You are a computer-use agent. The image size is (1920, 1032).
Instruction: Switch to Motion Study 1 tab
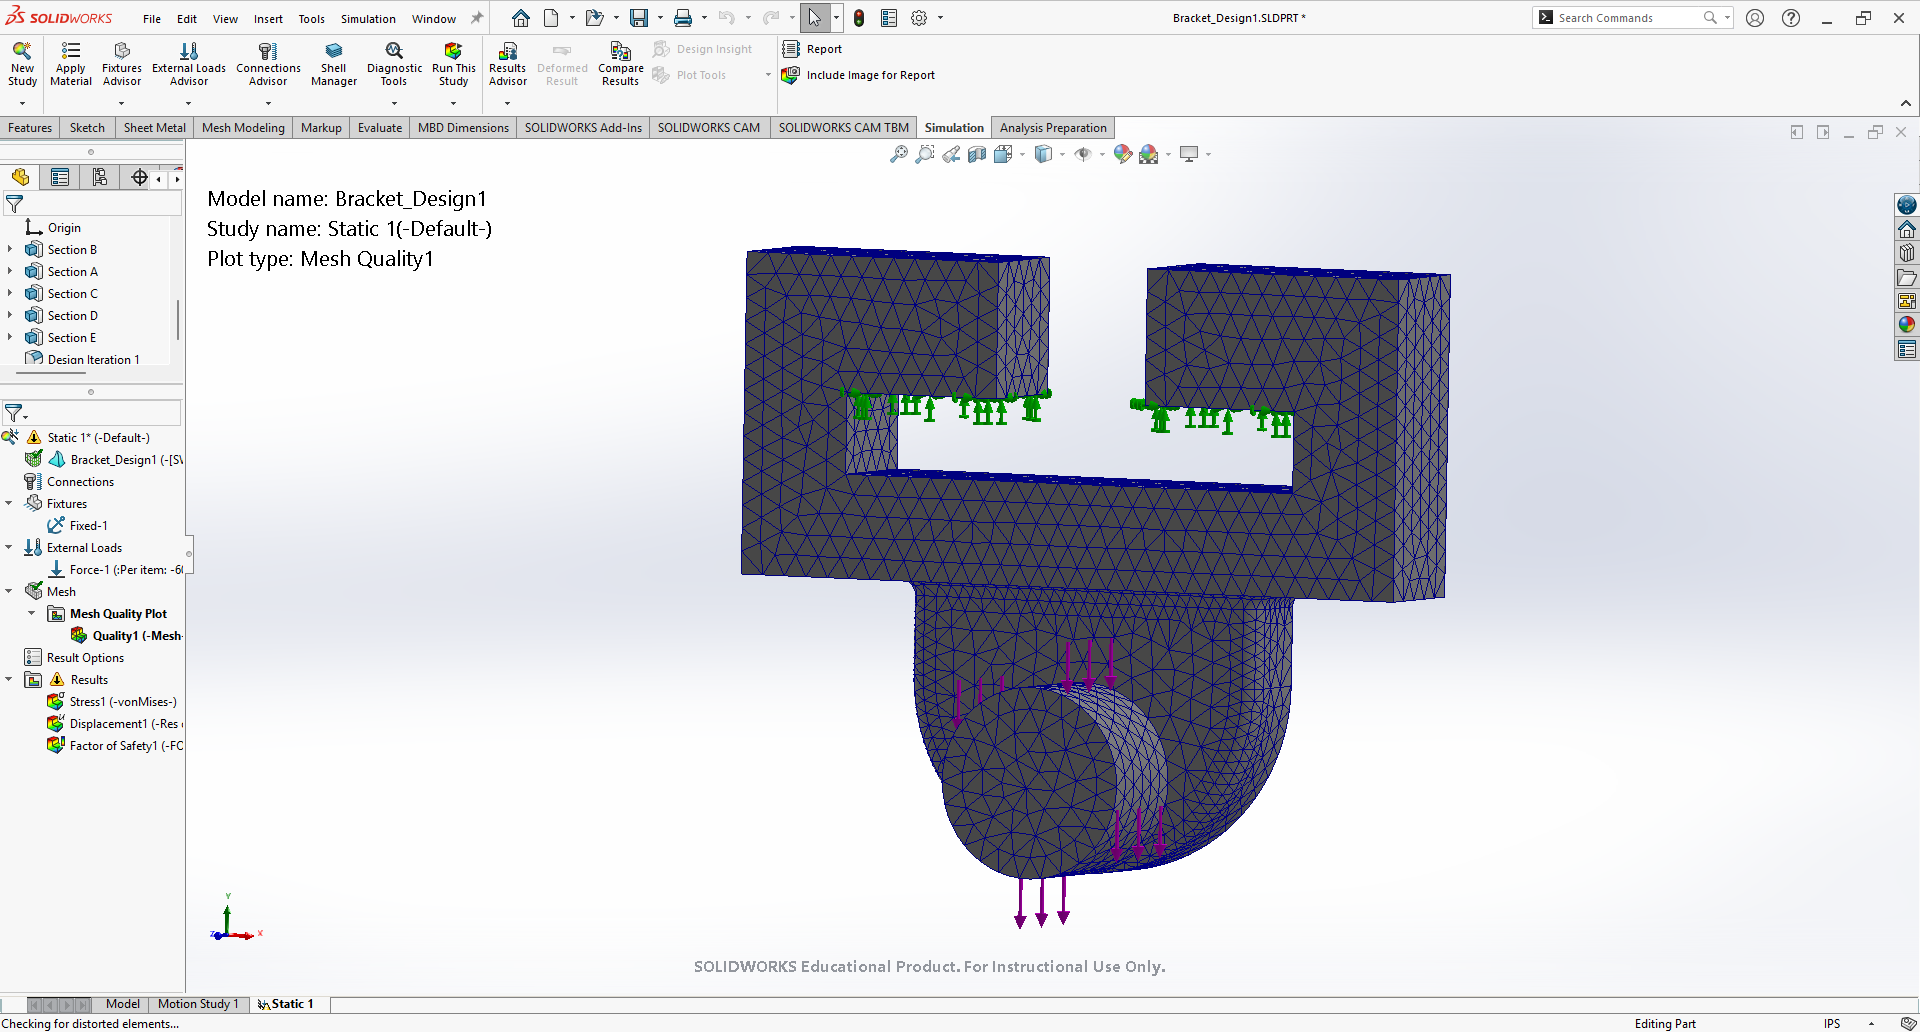click(x=198, y=1004)
